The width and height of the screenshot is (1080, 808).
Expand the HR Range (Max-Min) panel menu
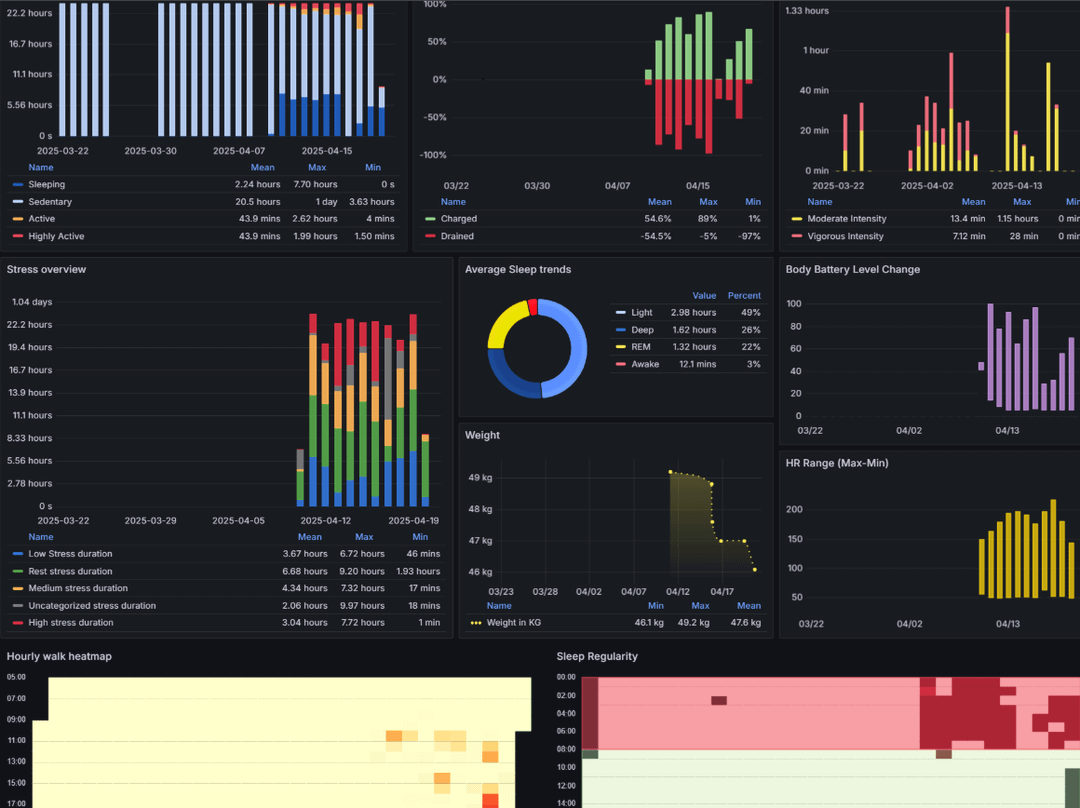(836, 463)
